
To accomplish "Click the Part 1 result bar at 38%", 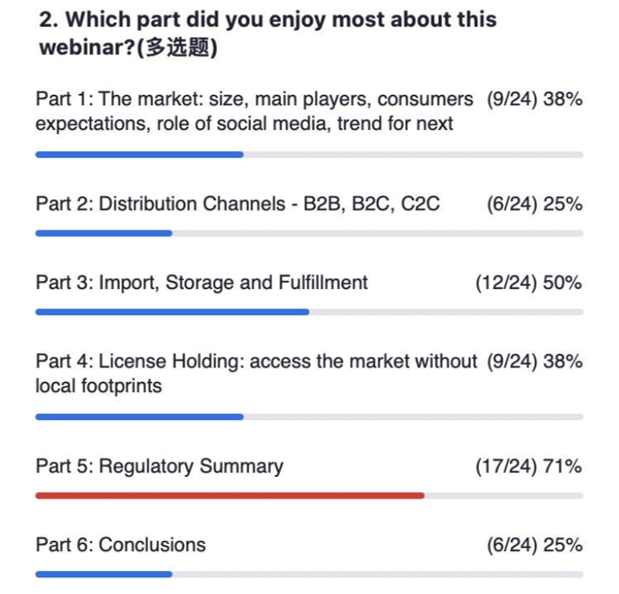I will pos(309,155).
